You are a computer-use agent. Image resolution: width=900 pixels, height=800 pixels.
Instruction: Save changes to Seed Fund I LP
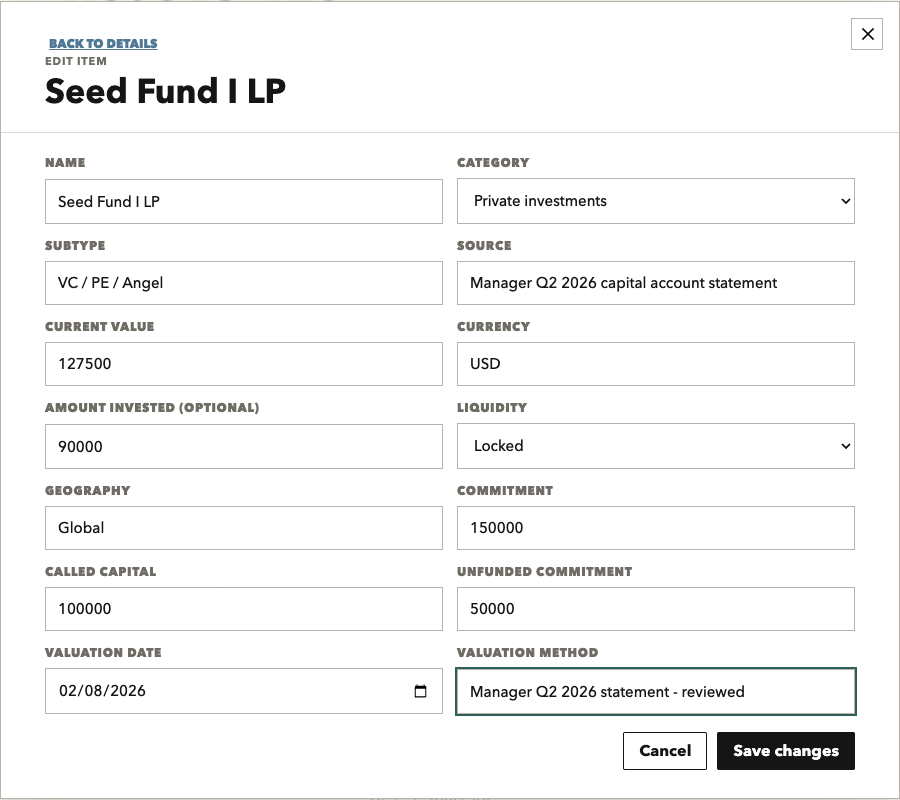(786, 751)
